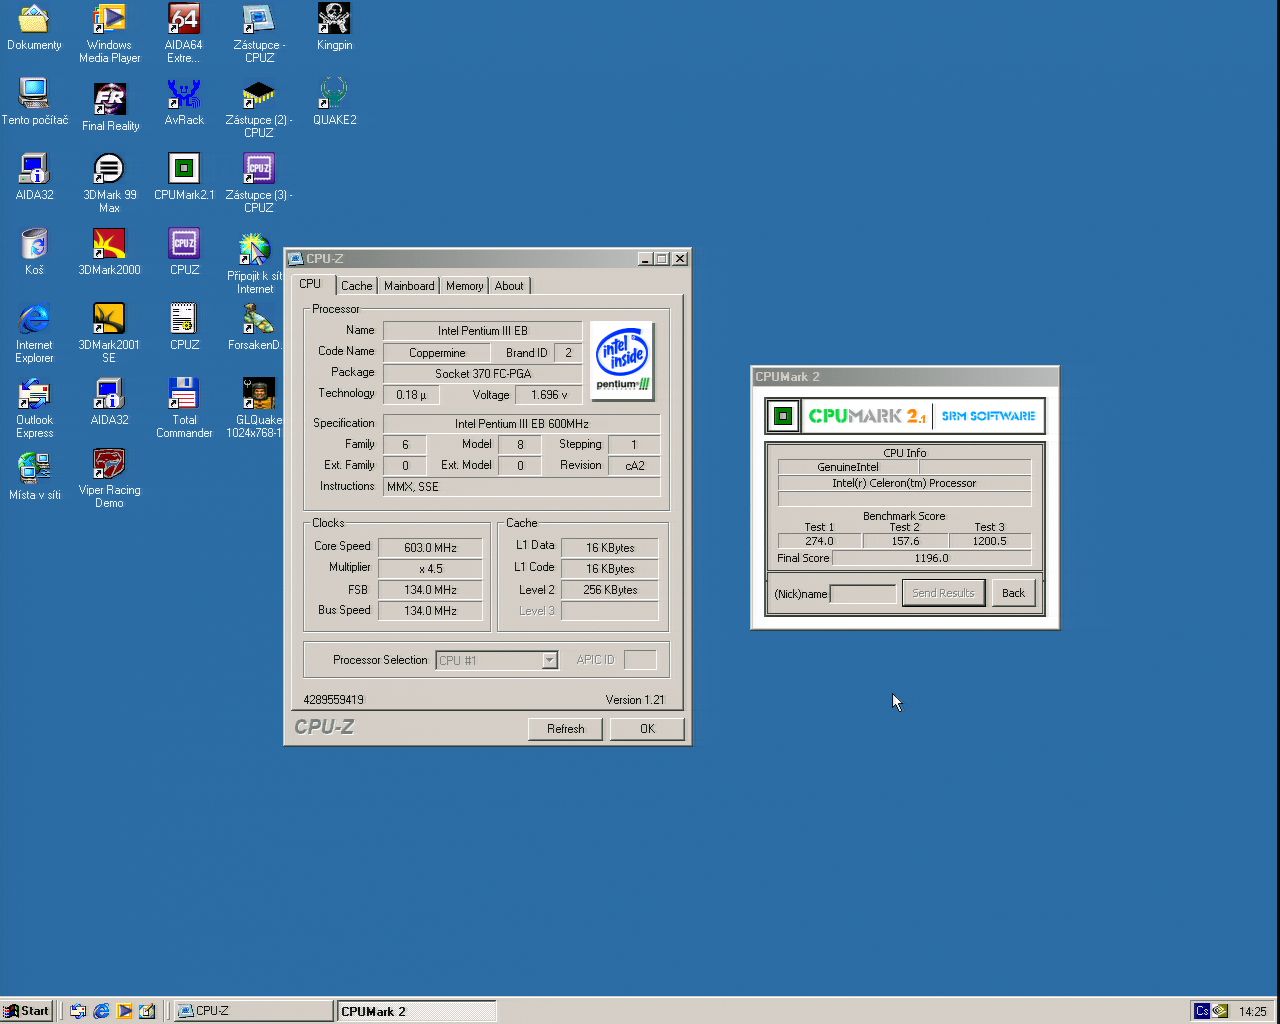Click the Name field Intel Pentium III EB
The image size is (1280, 1024).
[482, 331]
